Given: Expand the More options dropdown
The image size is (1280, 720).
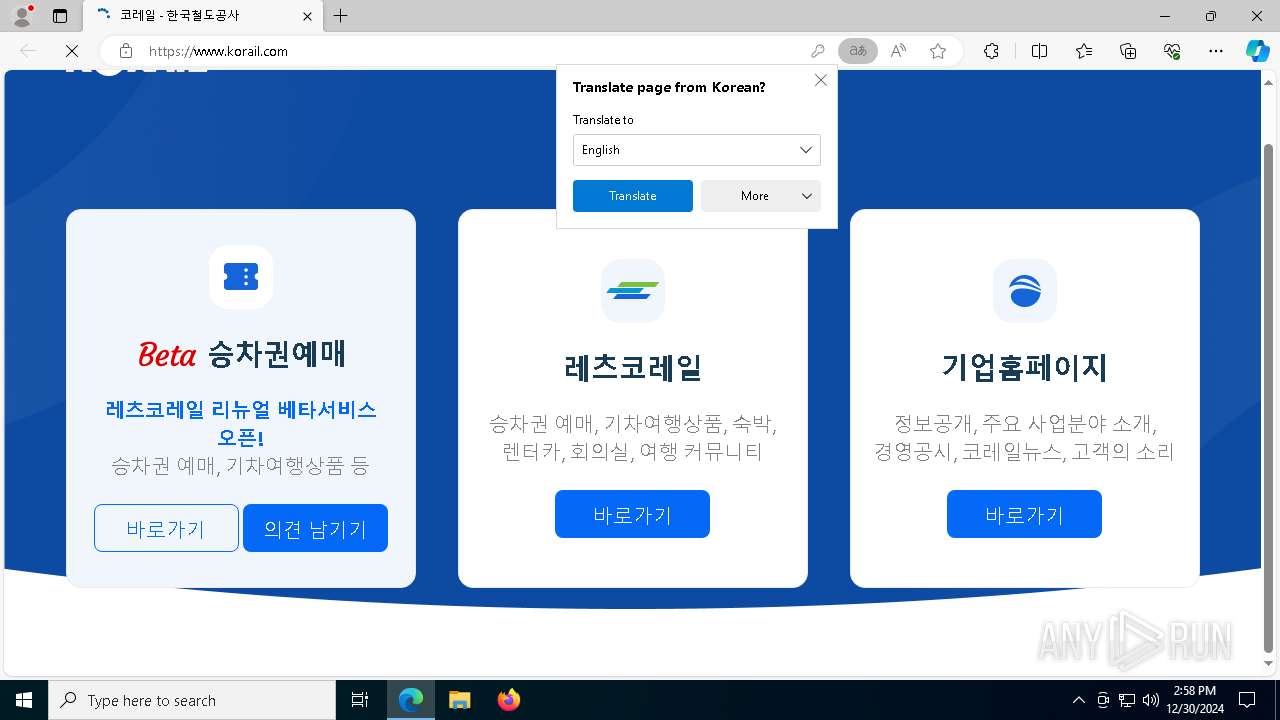Looking at the screenshot, I should pos(761,196).
